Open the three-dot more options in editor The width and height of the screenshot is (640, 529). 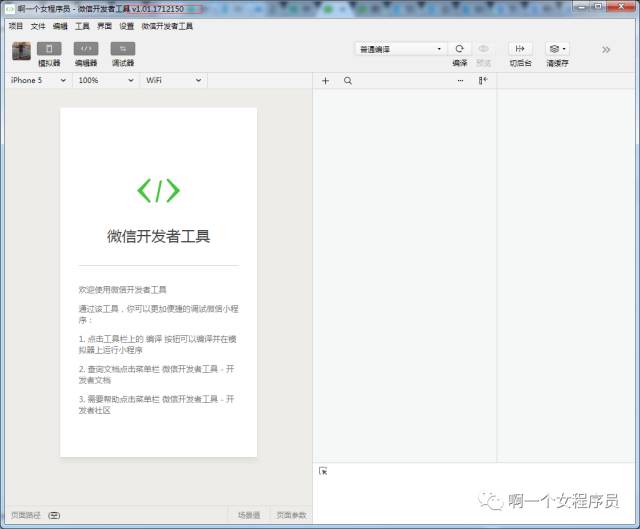point(460,81)
